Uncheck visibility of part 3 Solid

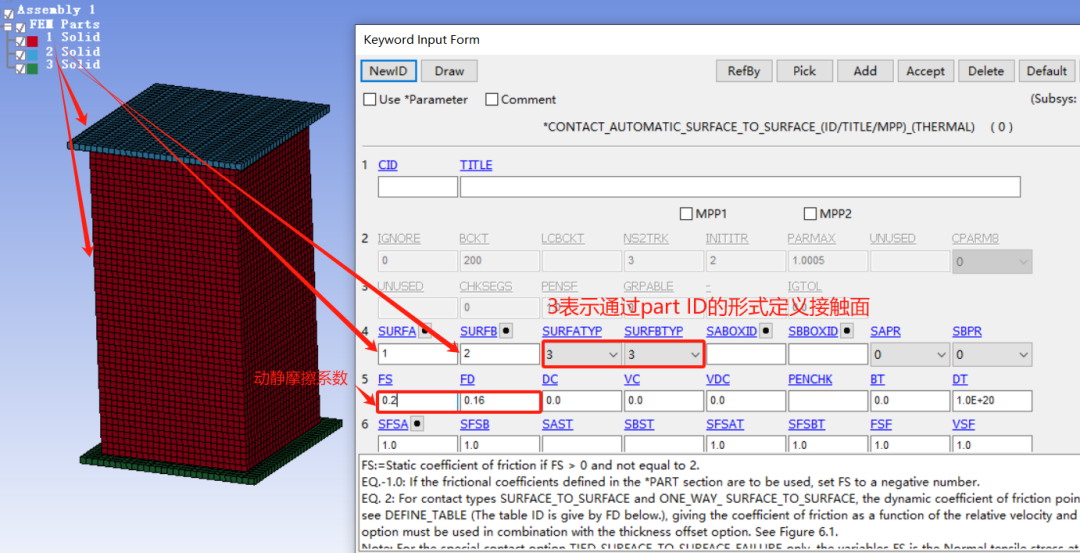[20, 68]
